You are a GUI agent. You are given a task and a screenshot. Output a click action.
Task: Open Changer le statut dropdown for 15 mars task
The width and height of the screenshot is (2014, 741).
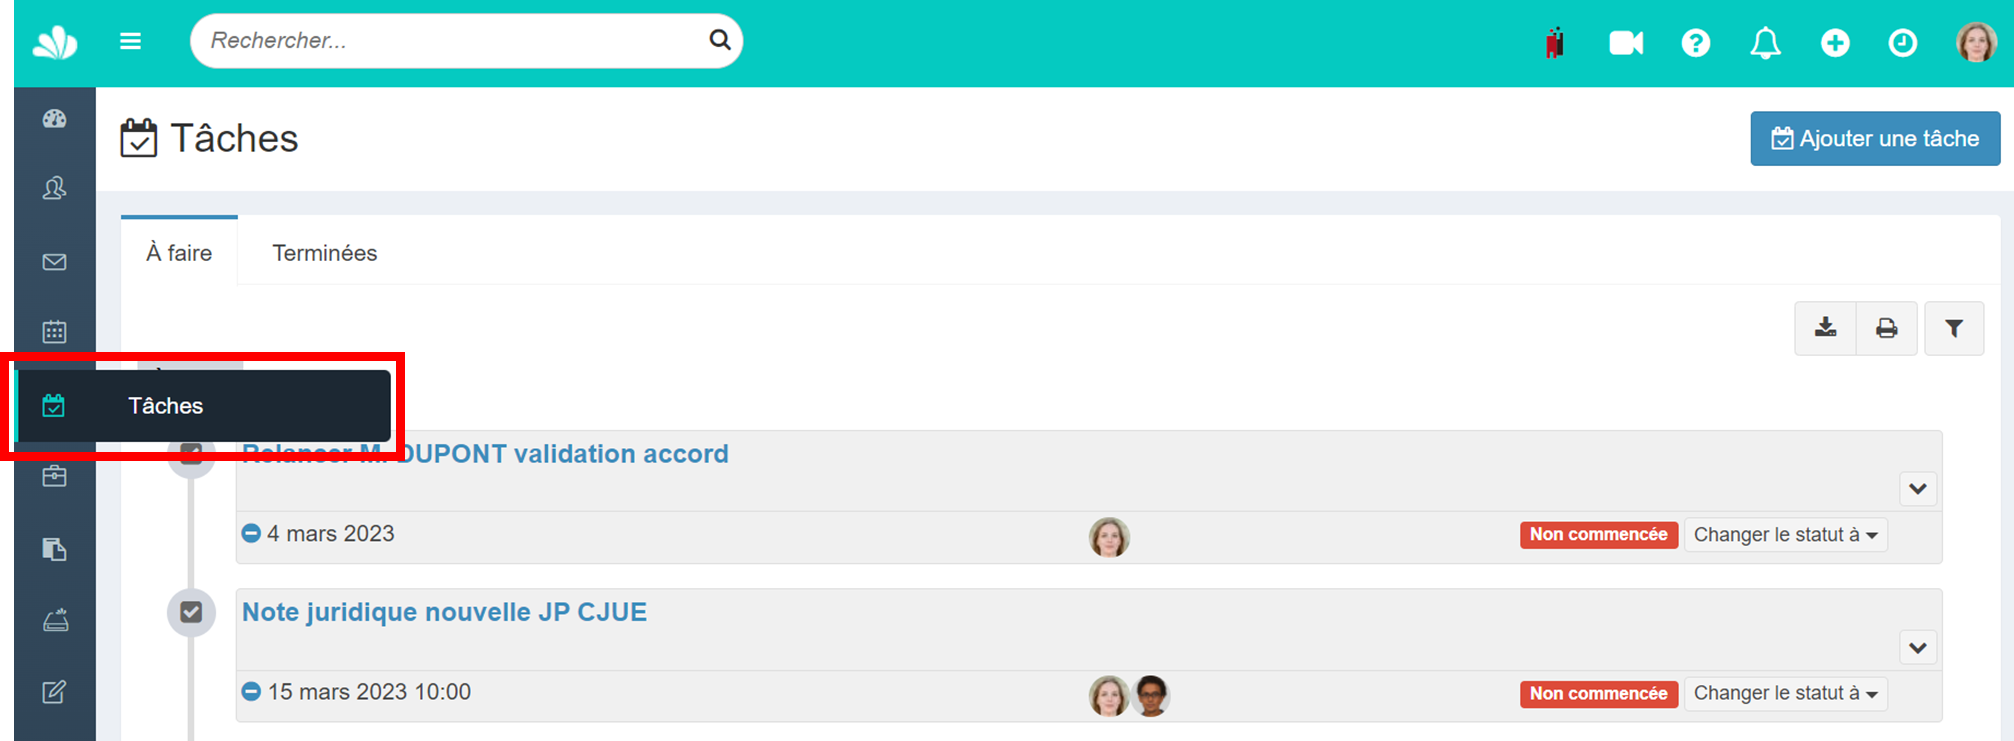coord(1785,694)
